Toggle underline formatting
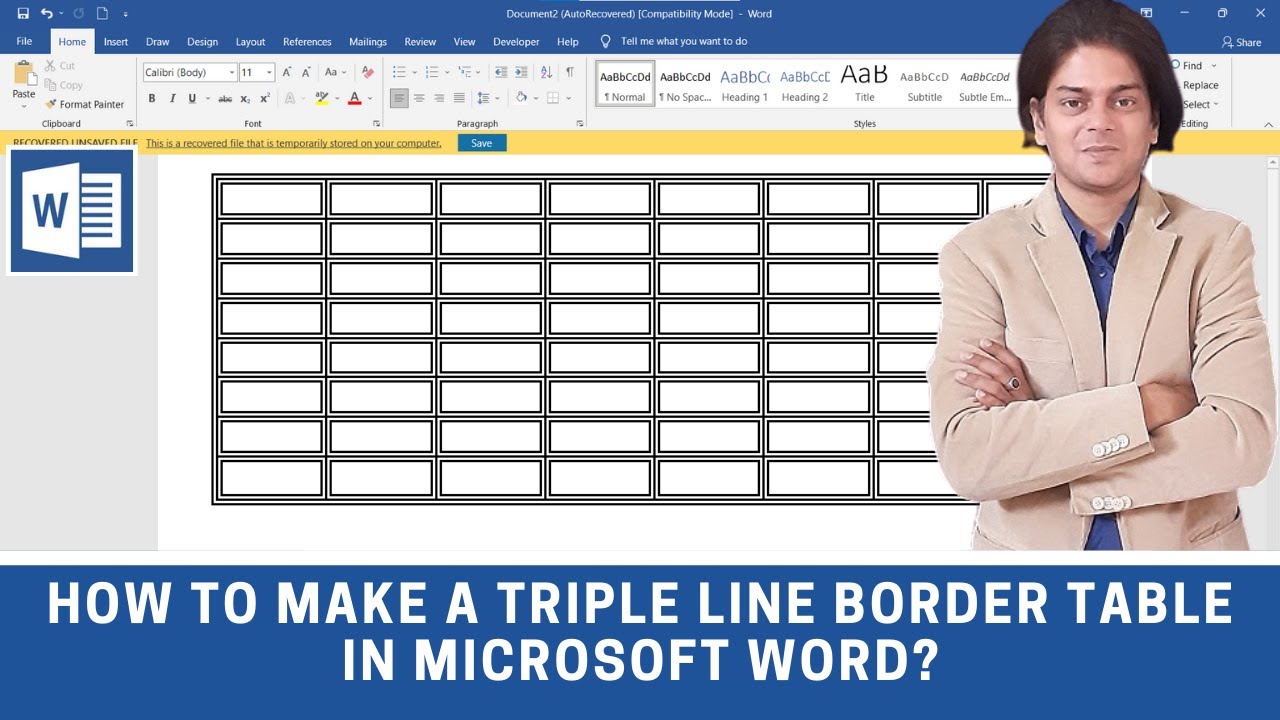Screen dimensions: 1280x720 click(192, 98)
